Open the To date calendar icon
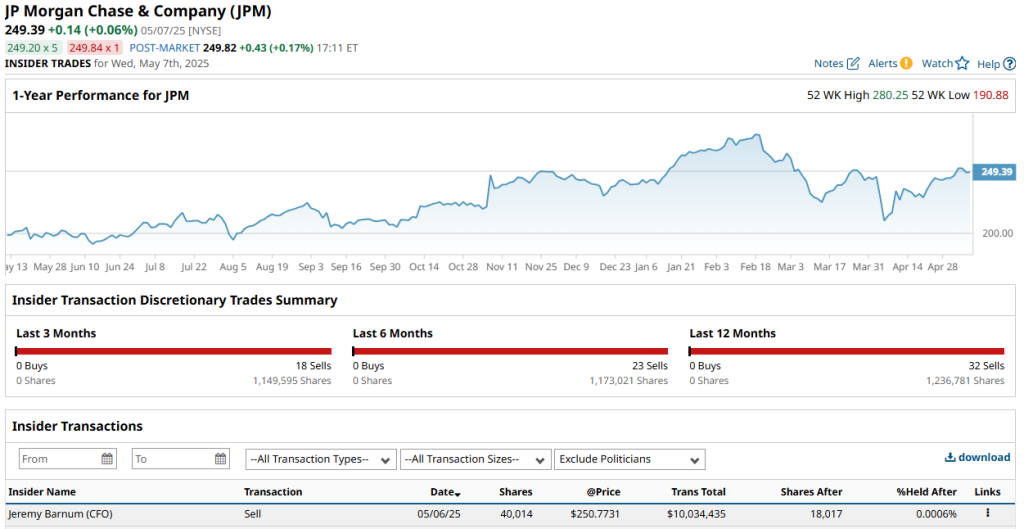 (x=221, y=458)
